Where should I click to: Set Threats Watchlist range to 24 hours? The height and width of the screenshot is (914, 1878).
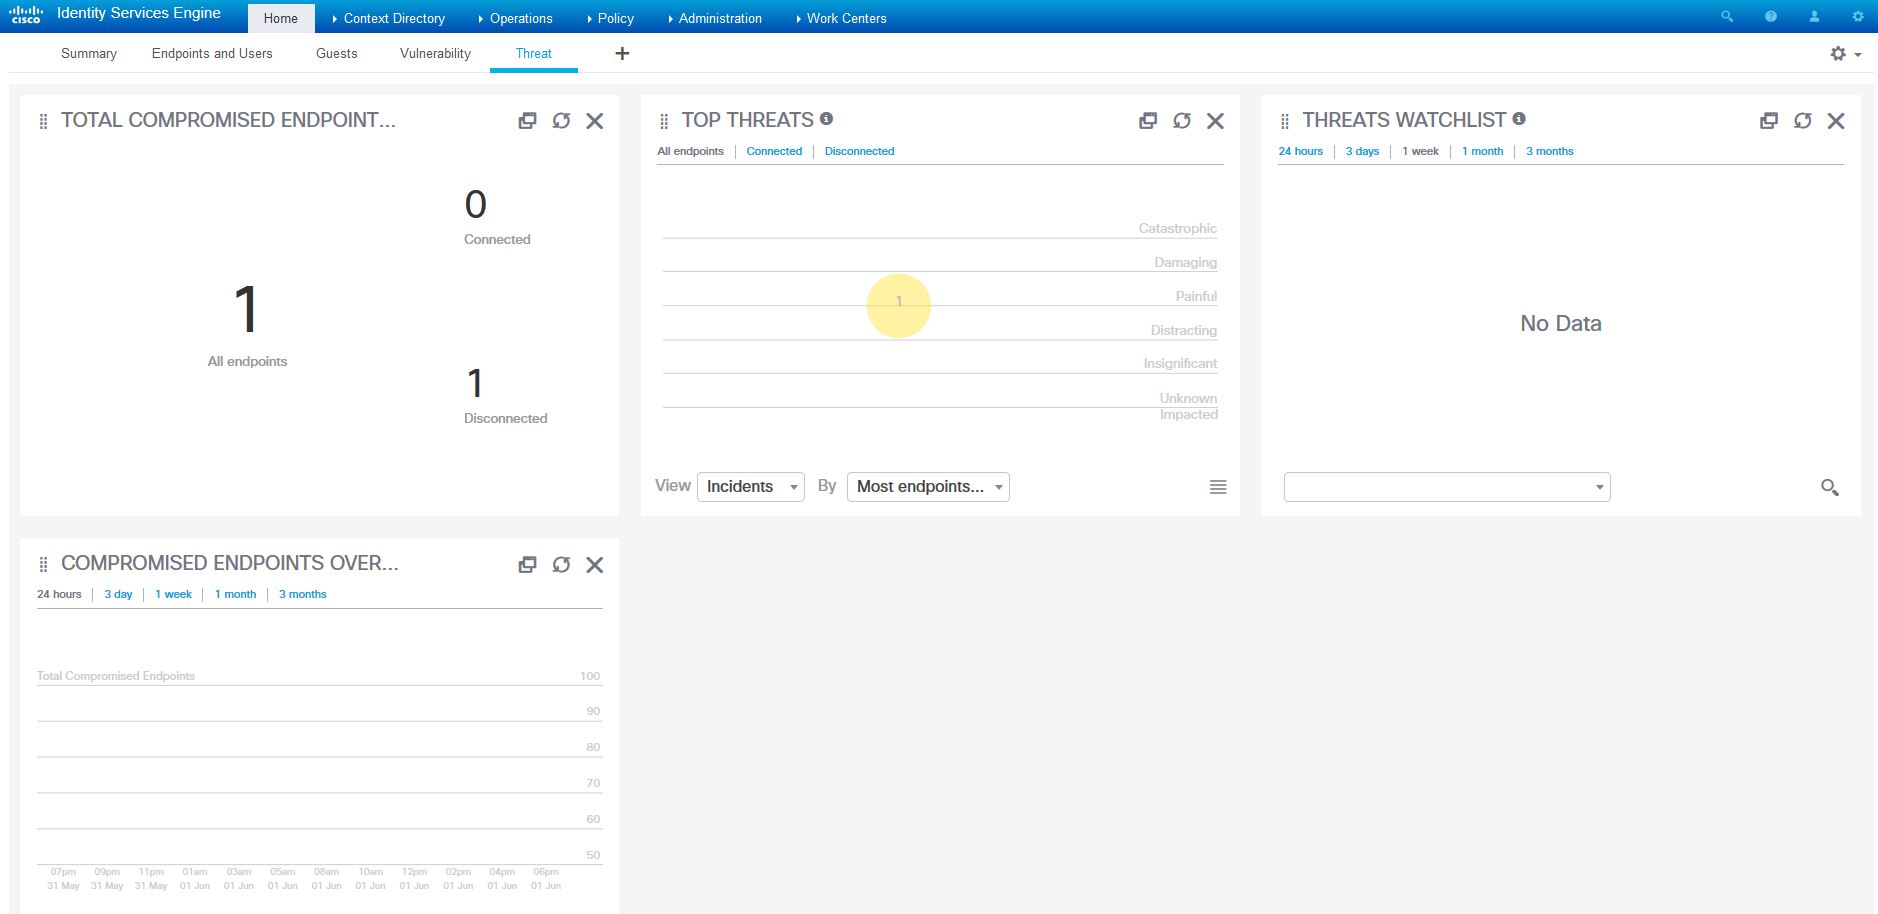(x=1300, y=151)
